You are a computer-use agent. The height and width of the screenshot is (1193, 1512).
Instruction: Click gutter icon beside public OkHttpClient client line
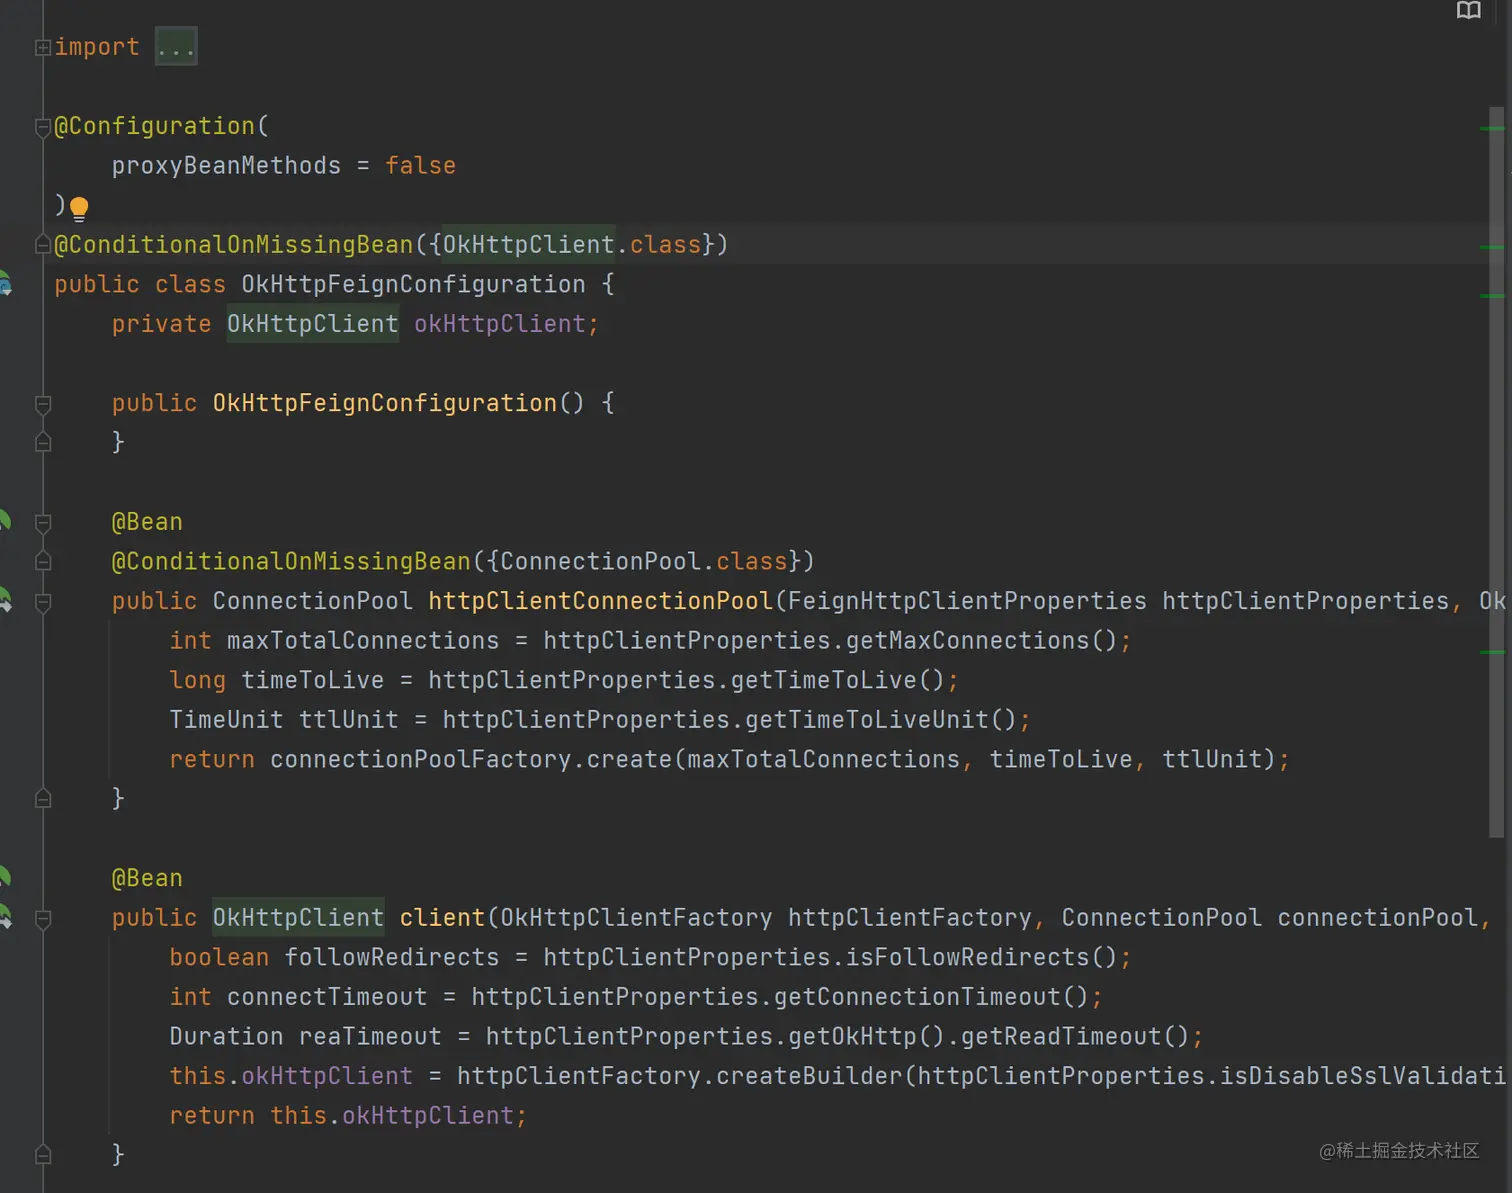[x=5, y=917]
